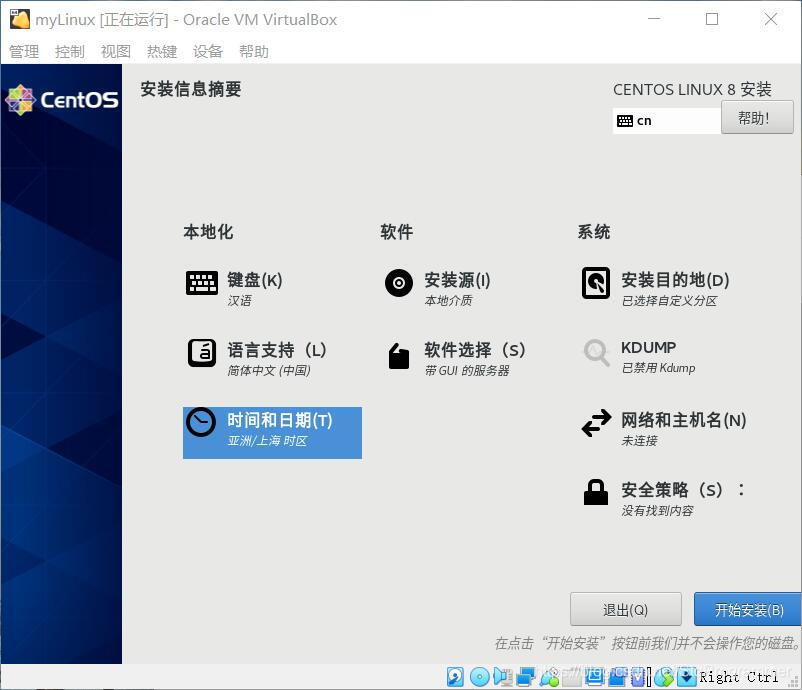Click the shared folders status icon
The width and height of the screenshot is (802, 690).
point(572,677)
